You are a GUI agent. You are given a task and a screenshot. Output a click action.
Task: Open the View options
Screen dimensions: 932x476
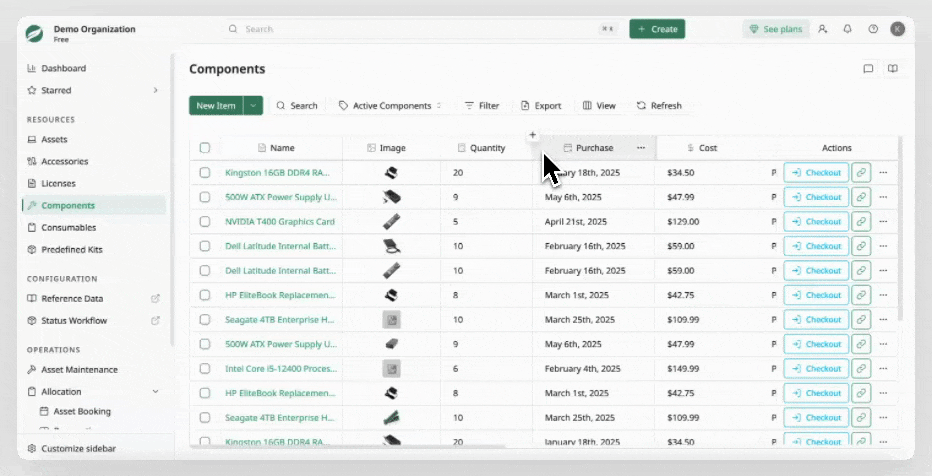tap(599, 105)
